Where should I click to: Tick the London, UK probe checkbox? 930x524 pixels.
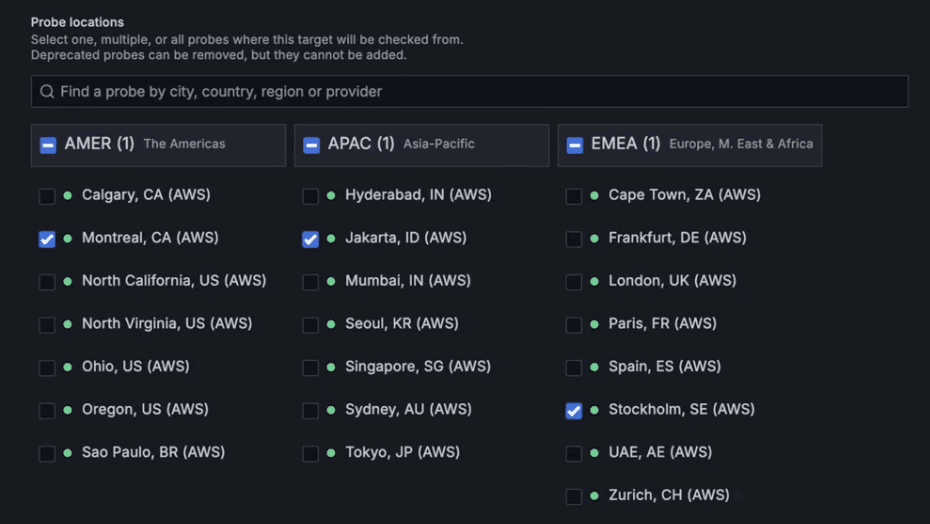click(x=574, y=282)
